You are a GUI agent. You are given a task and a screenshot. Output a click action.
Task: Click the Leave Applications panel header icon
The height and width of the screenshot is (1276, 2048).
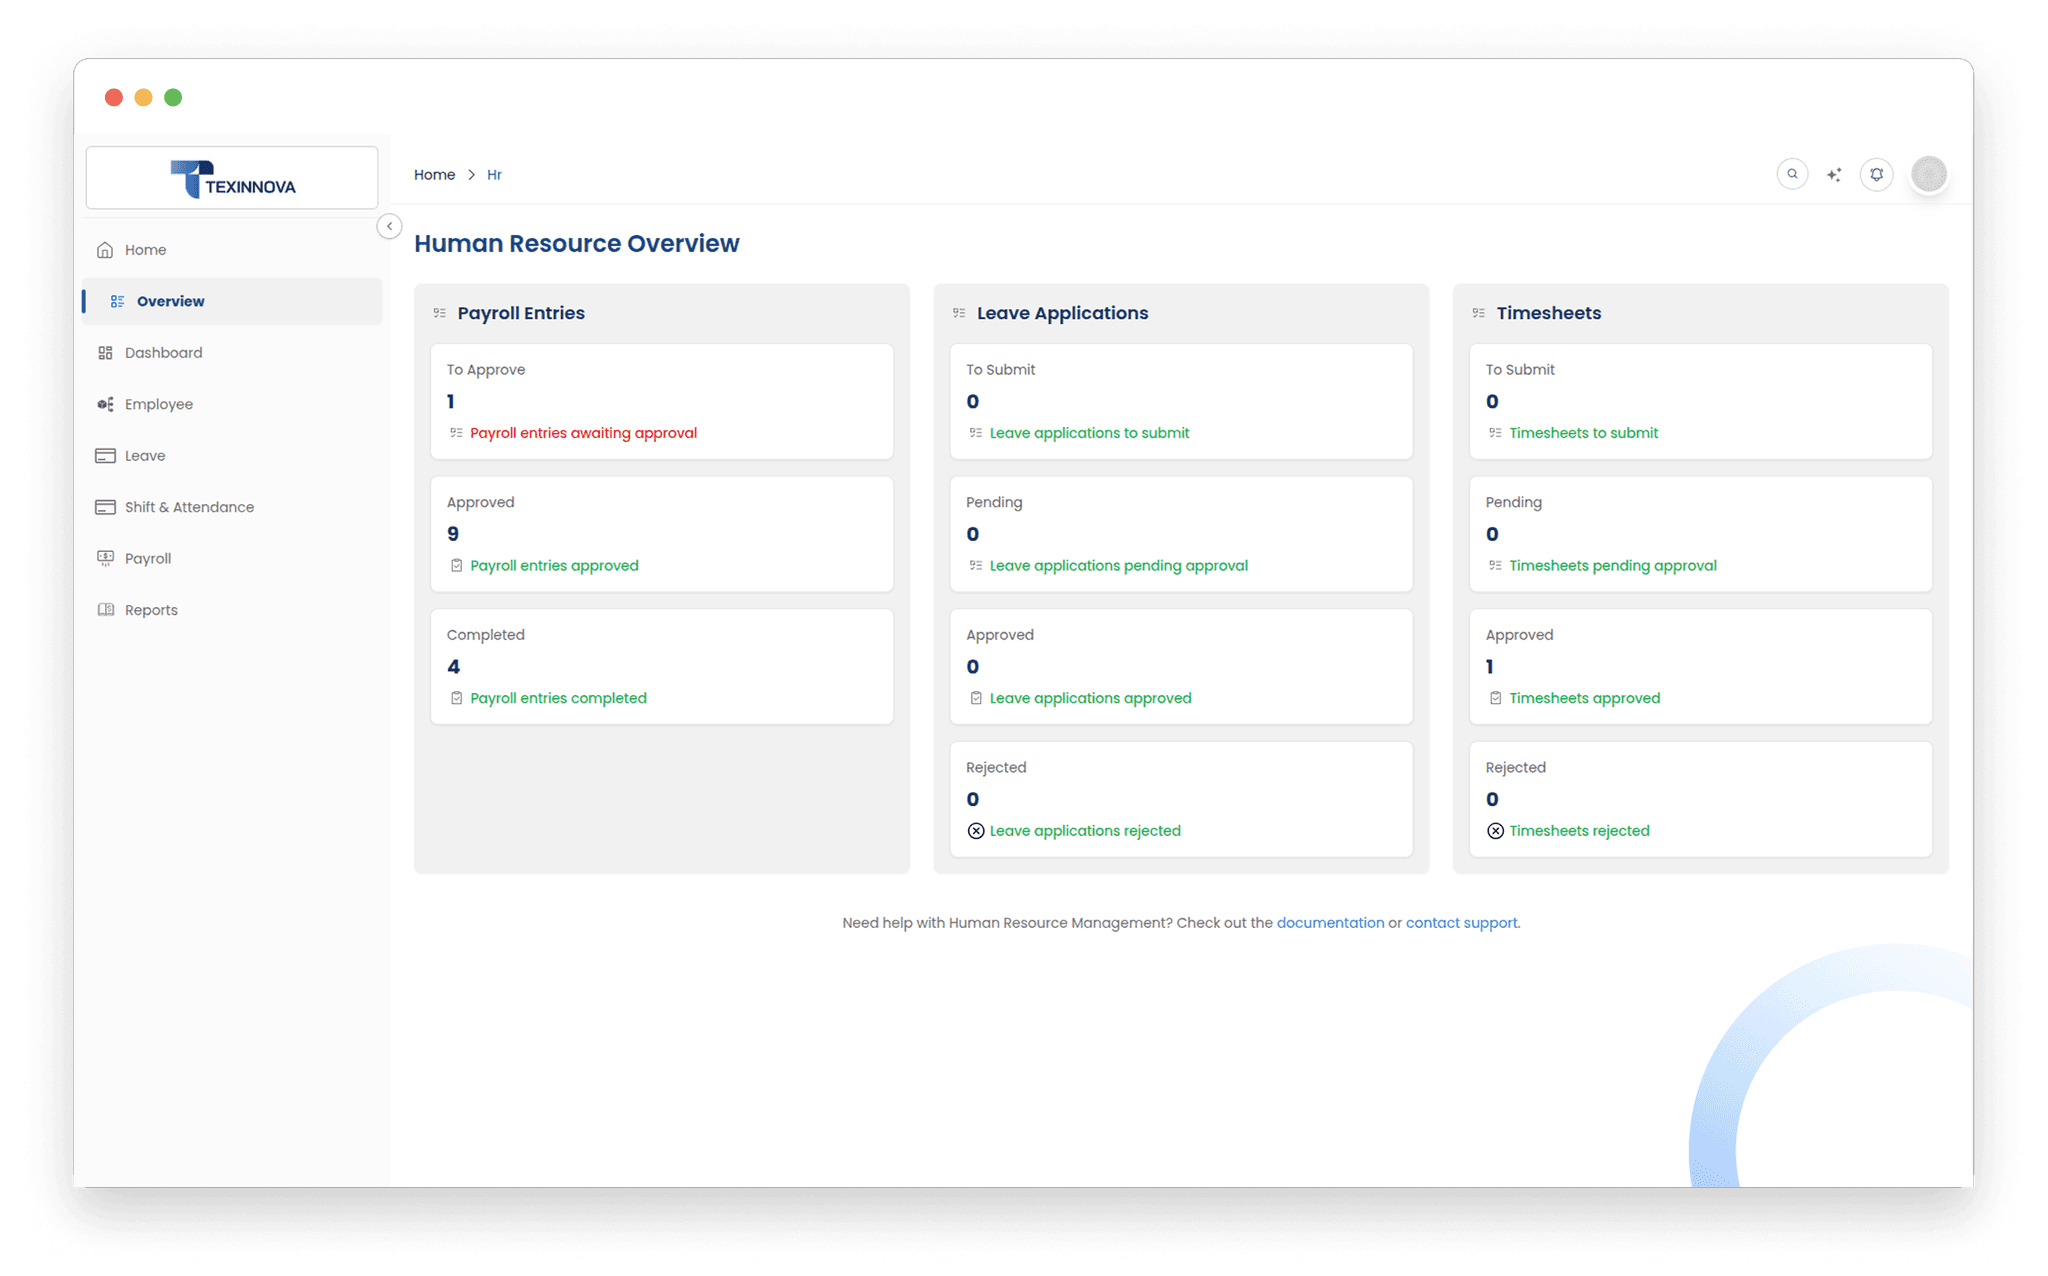957,312
